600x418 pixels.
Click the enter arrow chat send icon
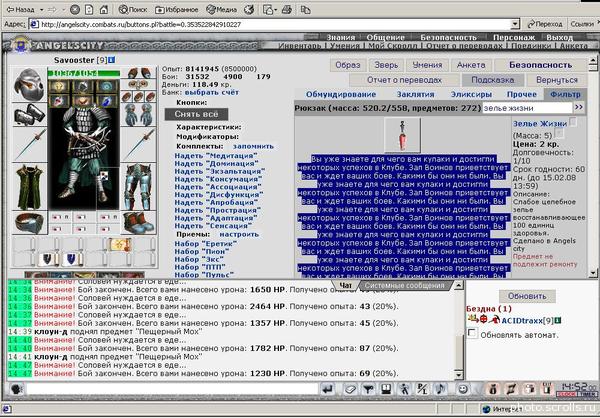click(327, 390)
